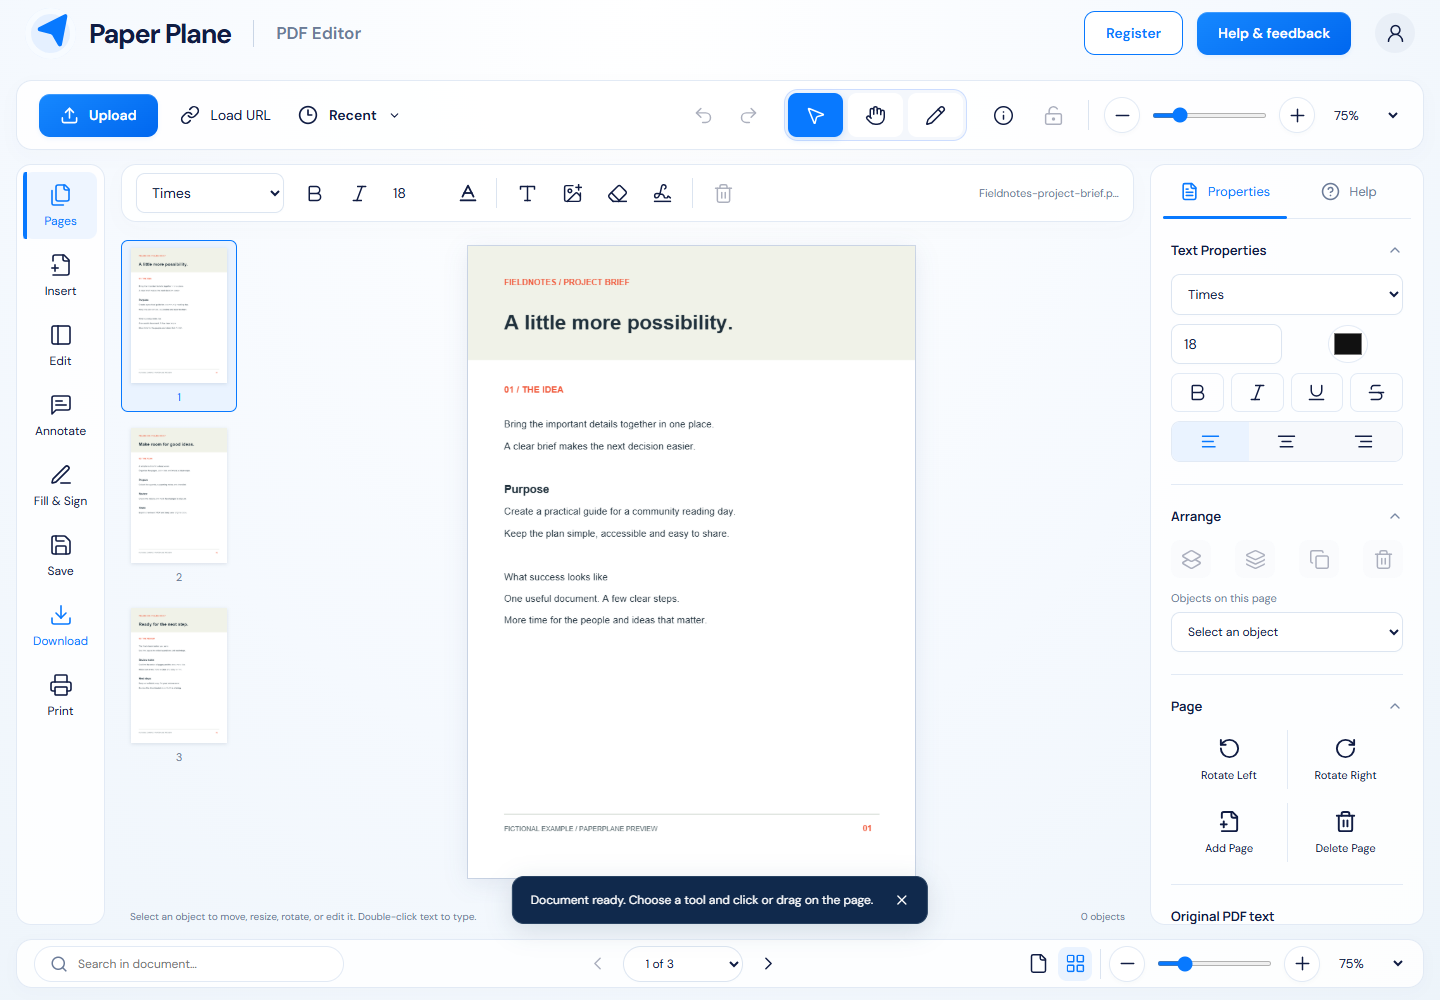Screen dimensions: 1440x1000
Task: Set text alignment to right
Action: (1363, 441)
